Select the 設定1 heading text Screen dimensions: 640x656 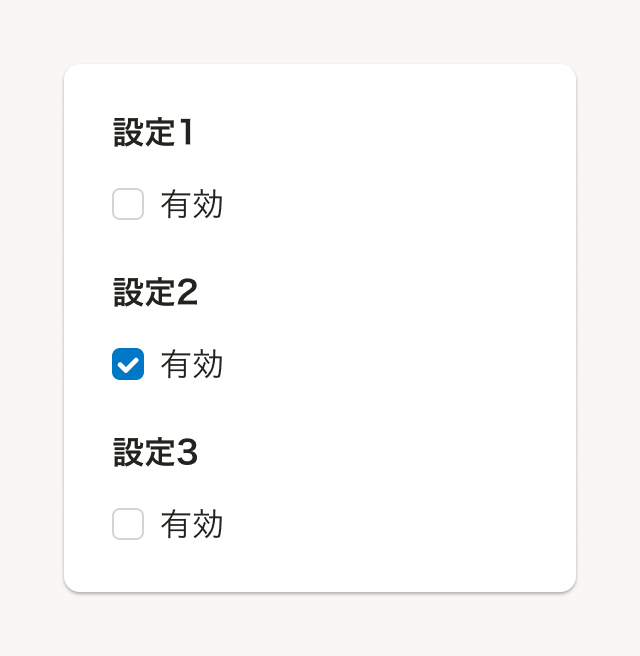153,132
